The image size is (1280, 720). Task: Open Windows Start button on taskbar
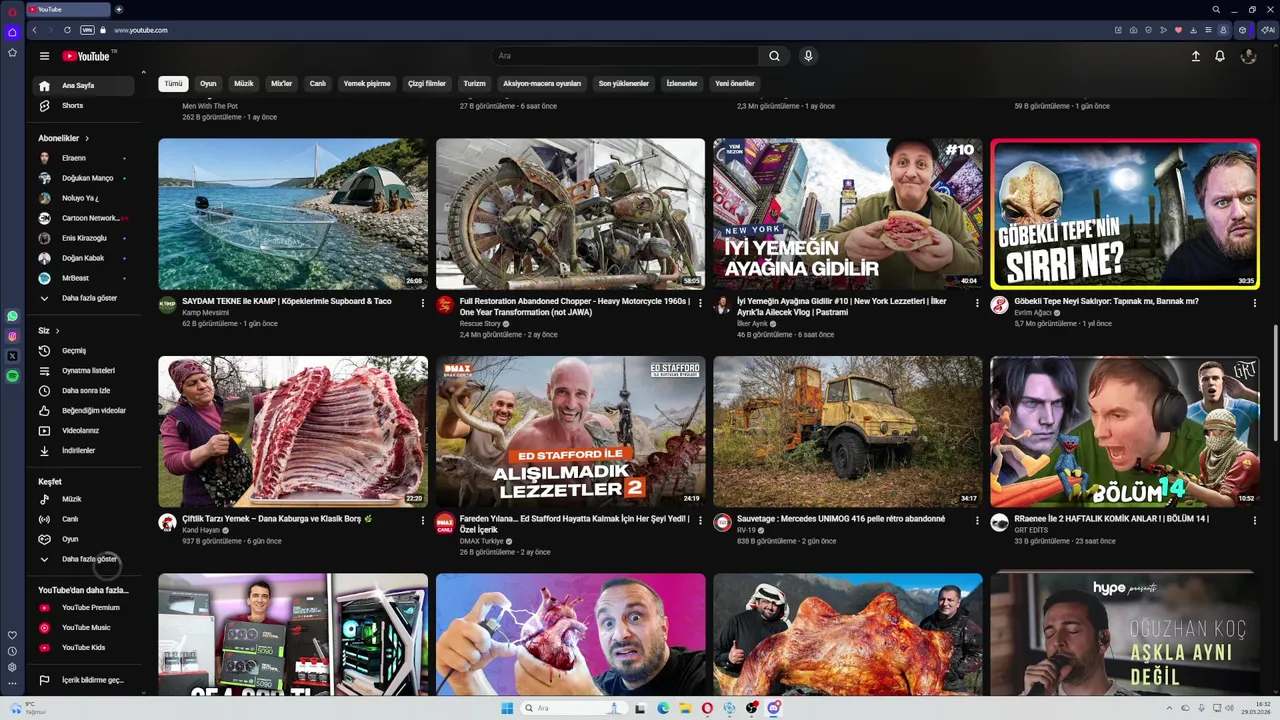point(507,708)
